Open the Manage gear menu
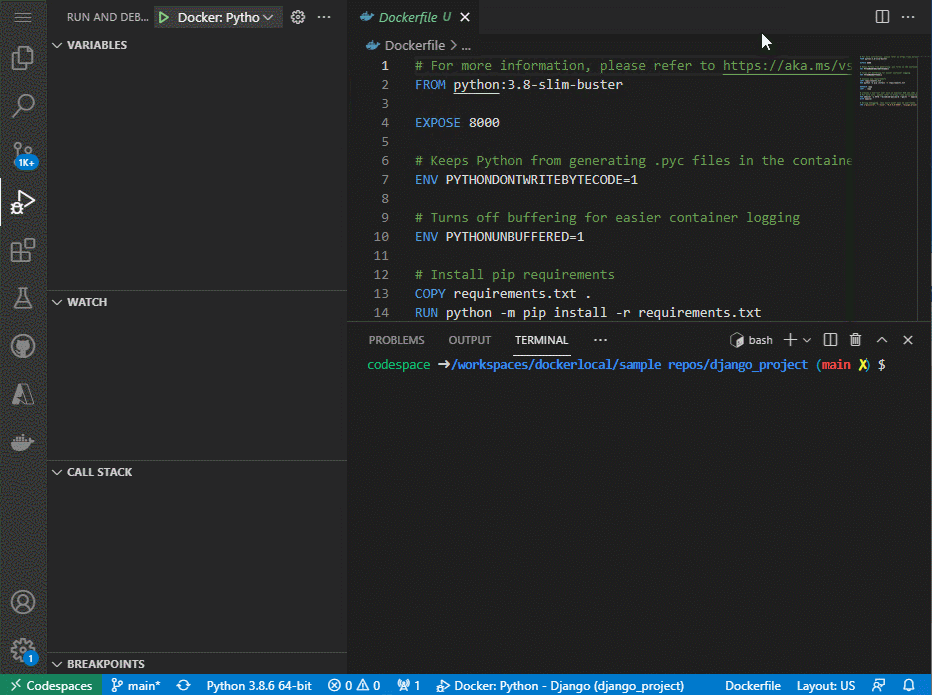Image resolution: width=932 pixels, height=695 pixels. pos(23,650)
